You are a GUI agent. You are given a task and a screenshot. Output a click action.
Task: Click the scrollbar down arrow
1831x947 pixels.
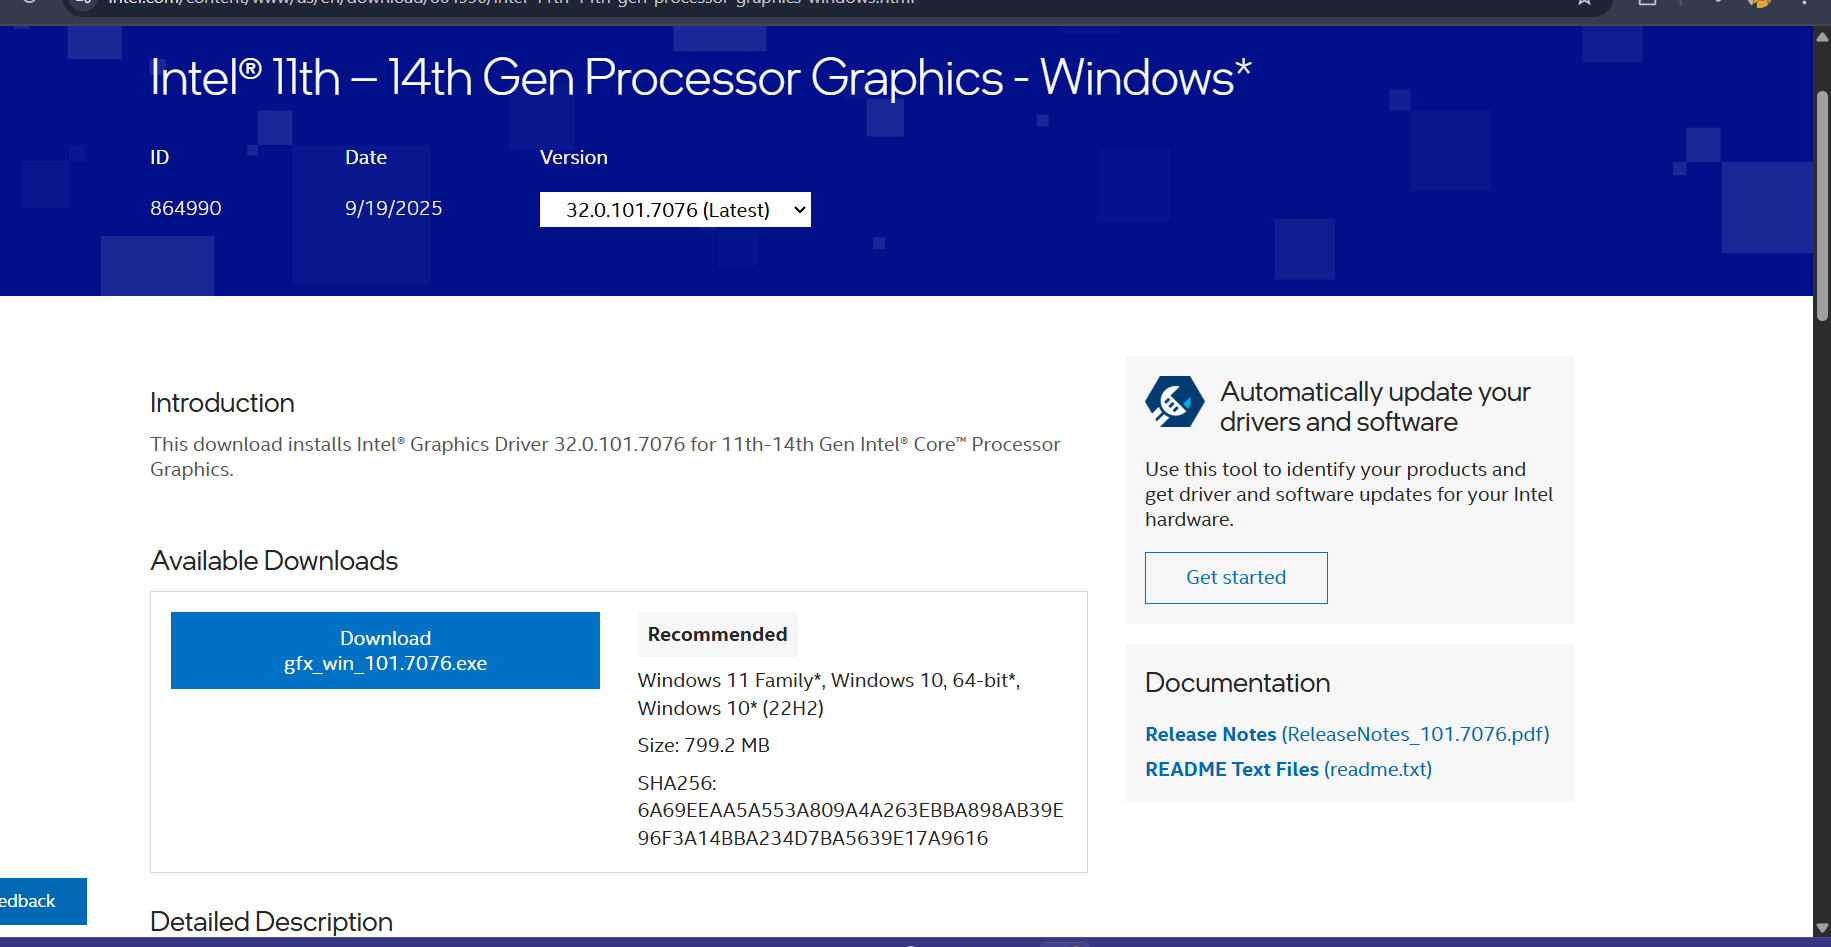tap(1822, 928)
